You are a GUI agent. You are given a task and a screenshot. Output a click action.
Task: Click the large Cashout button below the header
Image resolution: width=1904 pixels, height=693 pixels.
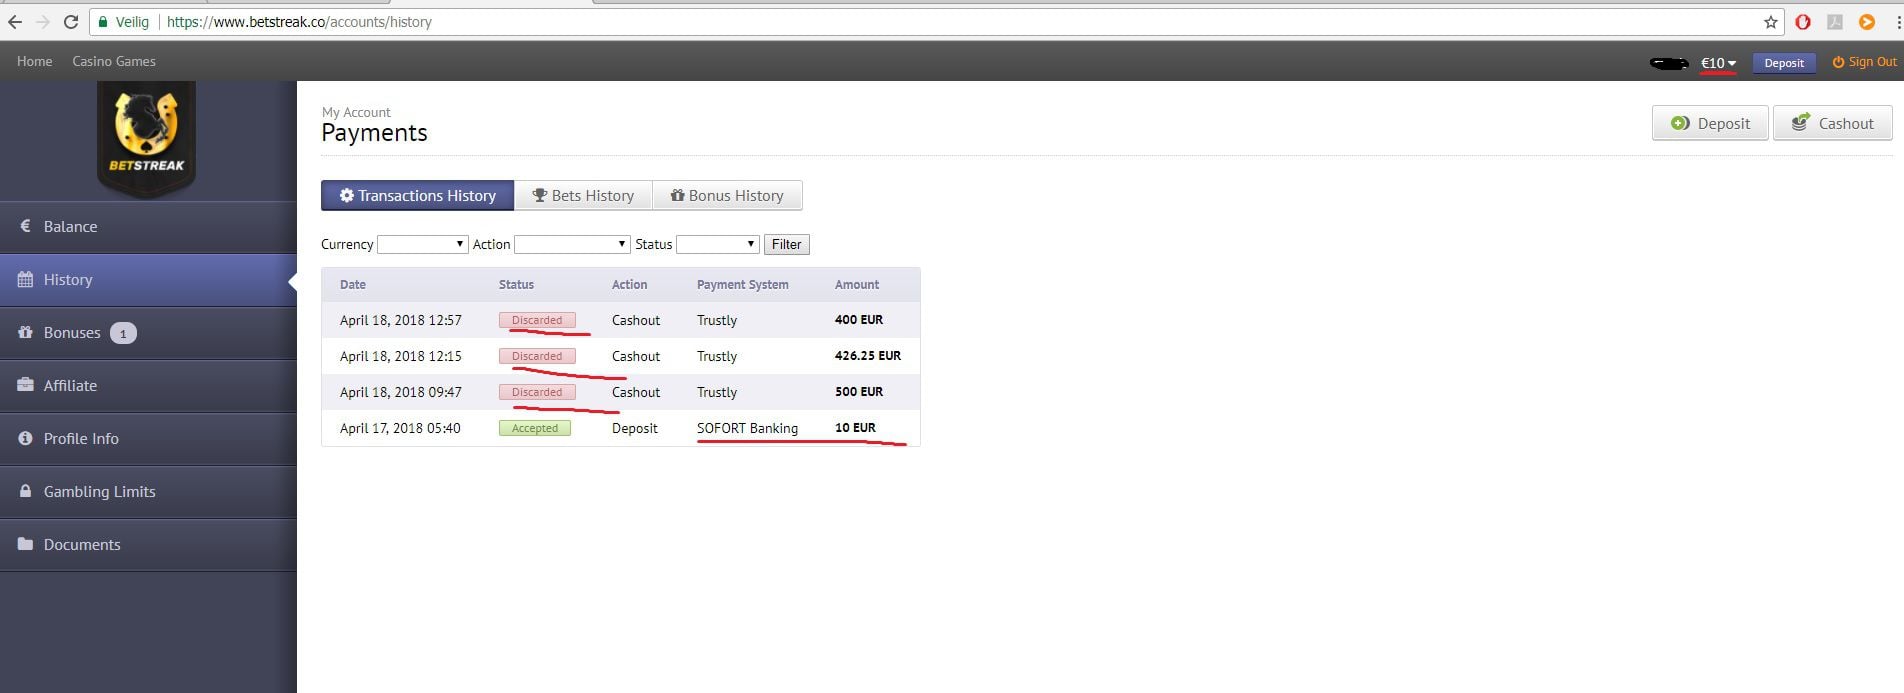point(1832,123)
